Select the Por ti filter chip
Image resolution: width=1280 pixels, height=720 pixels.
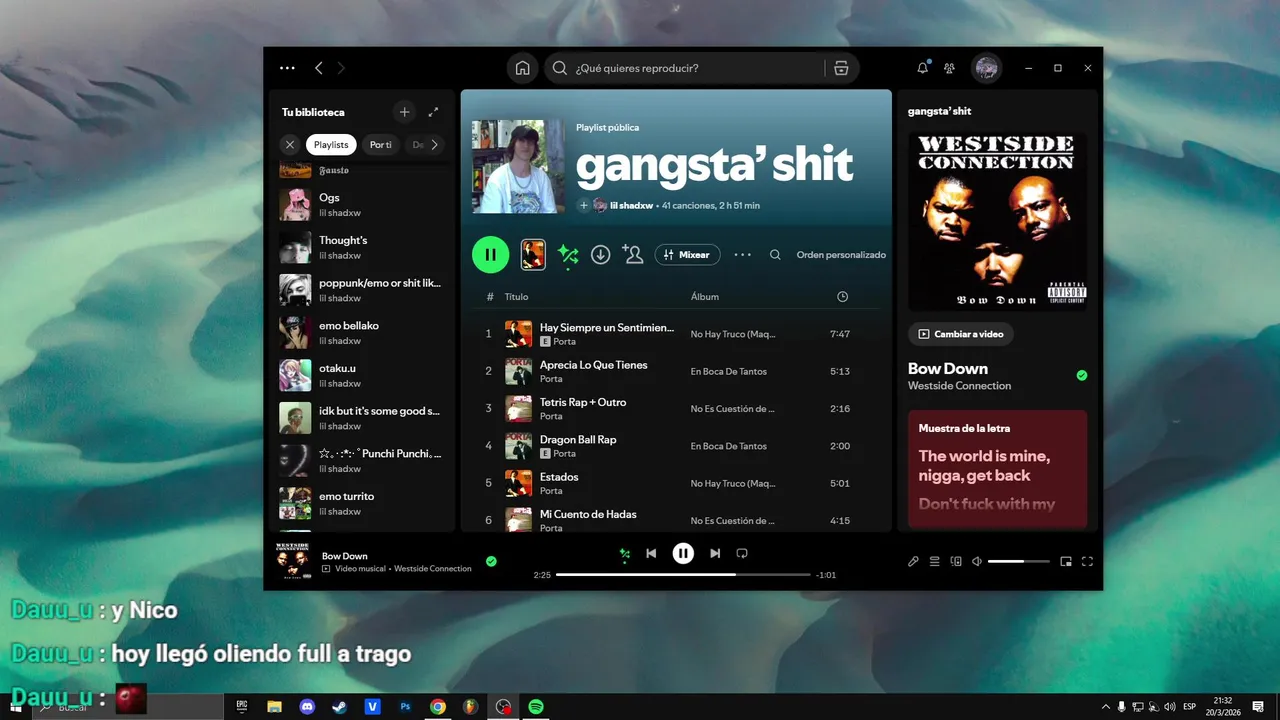click(381, 145)
